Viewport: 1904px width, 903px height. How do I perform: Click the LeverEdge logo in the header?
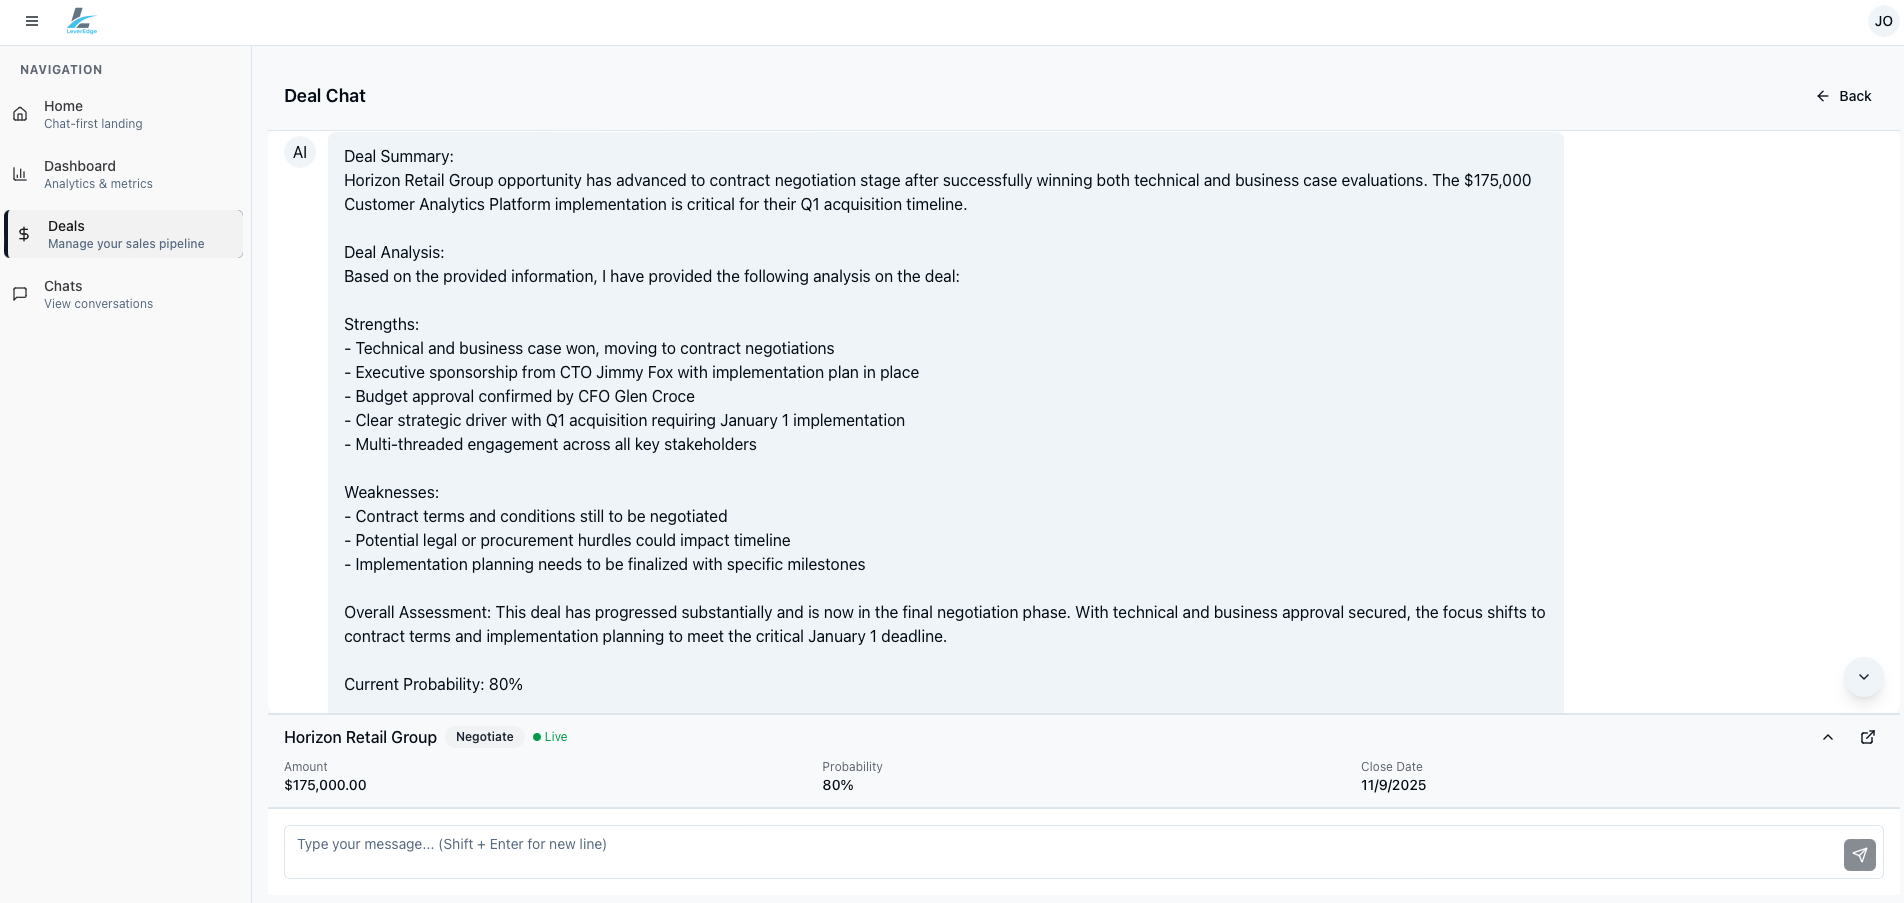(80, 20)
